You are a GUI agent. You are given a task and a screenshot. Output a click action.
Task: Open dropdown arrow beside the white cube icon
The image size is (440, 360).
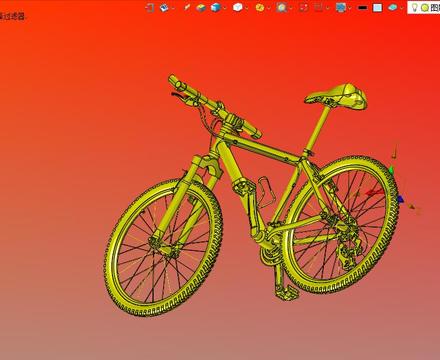247,8
